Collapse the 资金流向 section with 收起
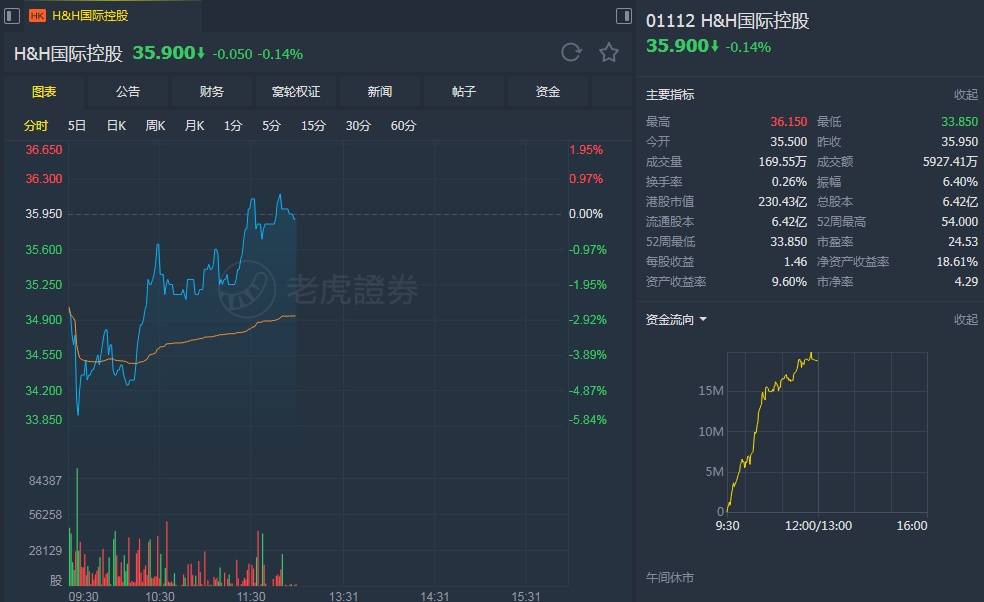The image size is (984, 602). tap(965, 320)
